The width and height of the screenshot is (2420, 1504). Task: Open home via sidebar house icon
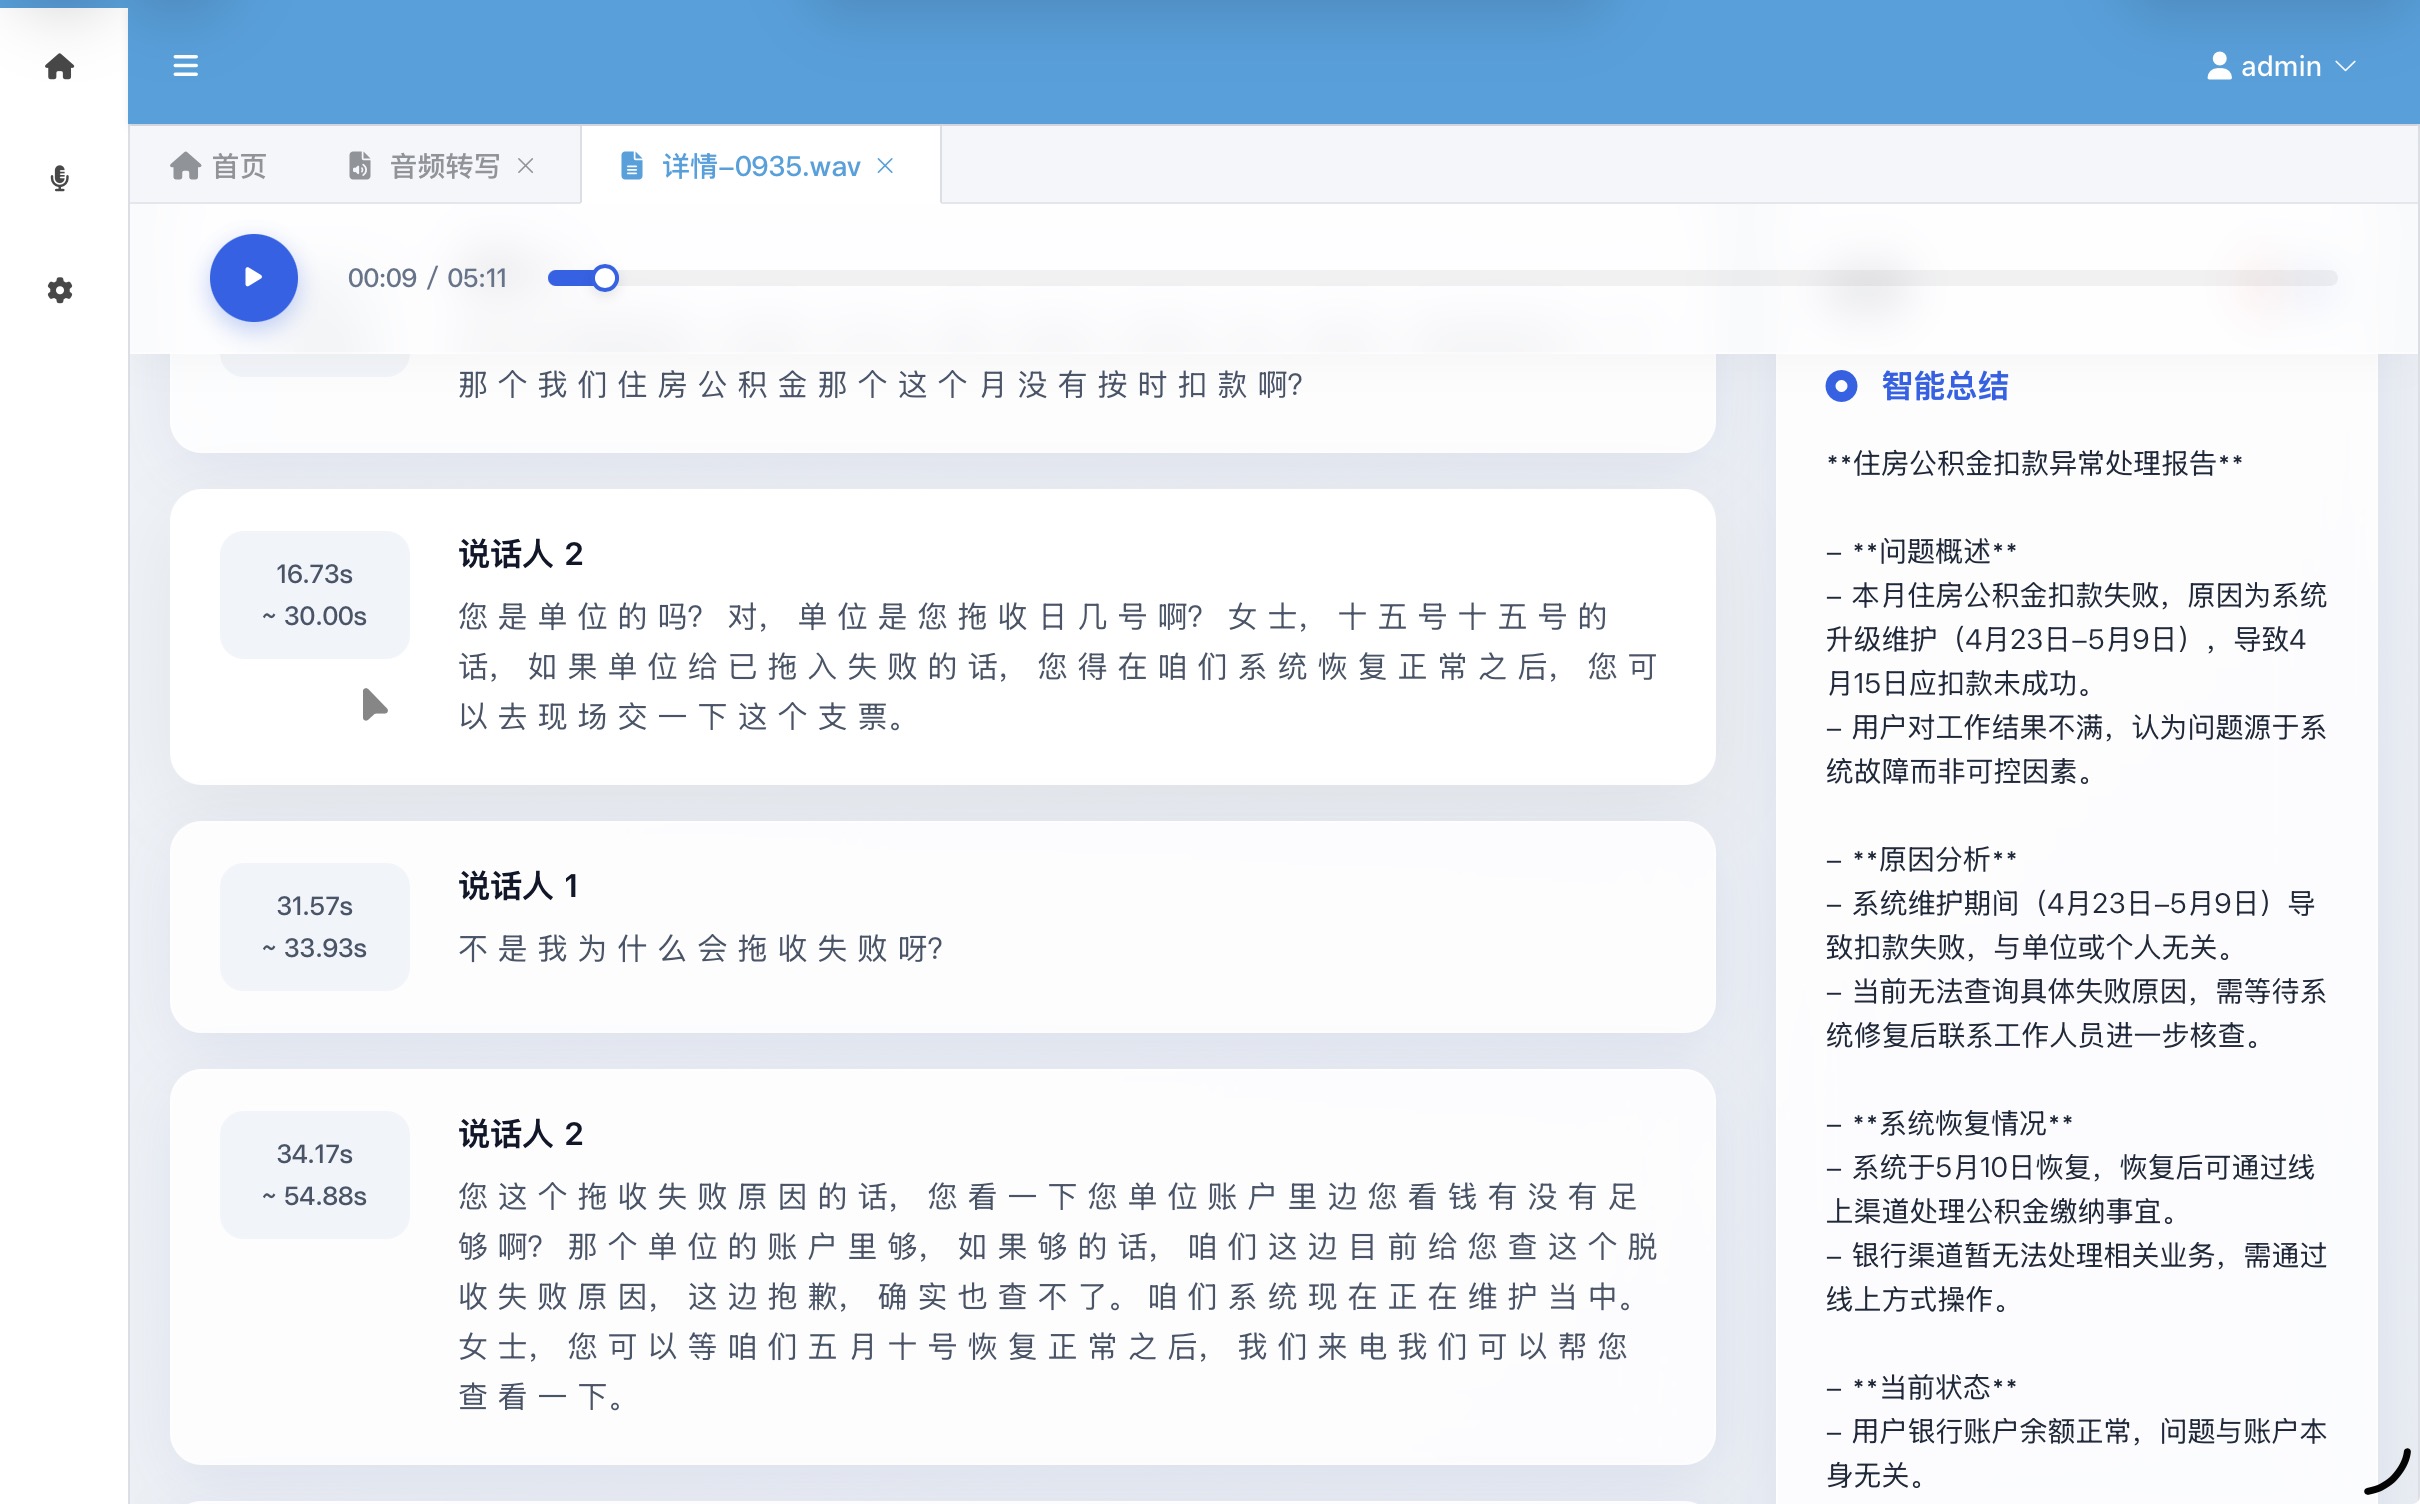pos(60,66)
